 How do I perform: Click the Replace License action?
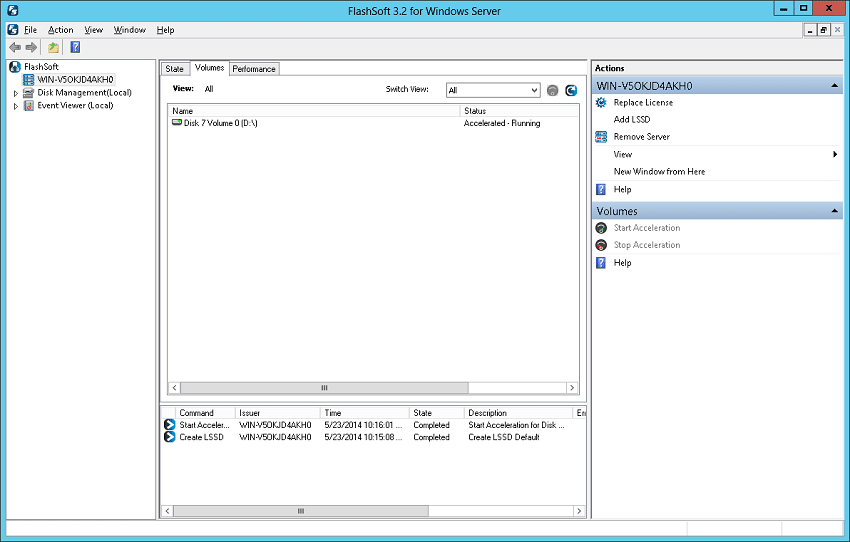coord(643,102)
